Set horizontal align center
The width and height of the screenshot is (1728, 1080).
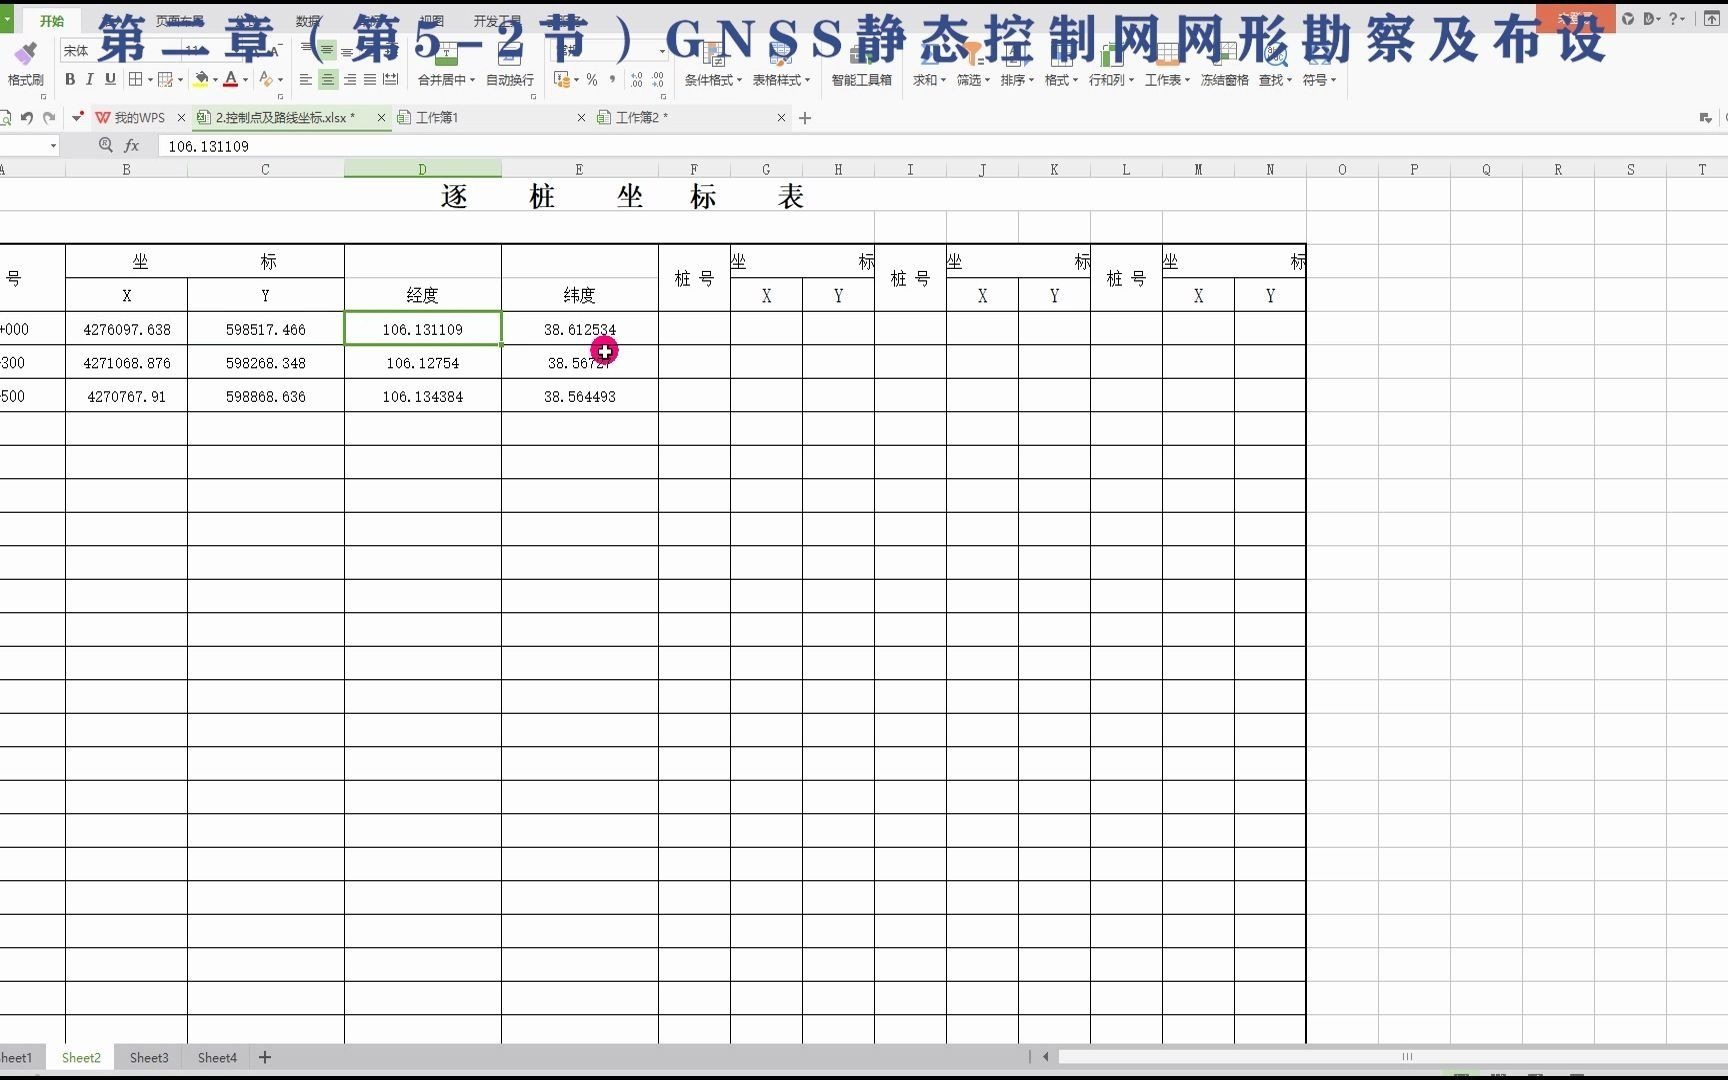pyautogui.click(x=328, y=79)
